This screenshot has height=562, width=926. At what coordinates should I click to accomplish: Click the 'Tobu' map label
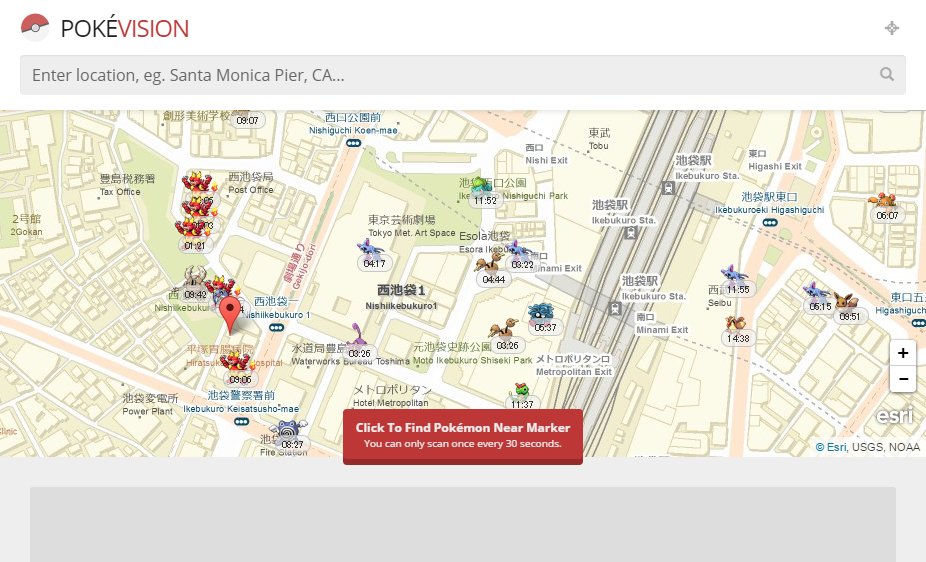click(x=598, y=146)
